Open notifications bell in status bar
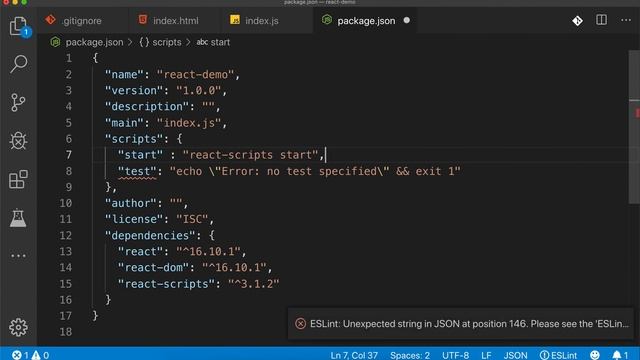 620,355
